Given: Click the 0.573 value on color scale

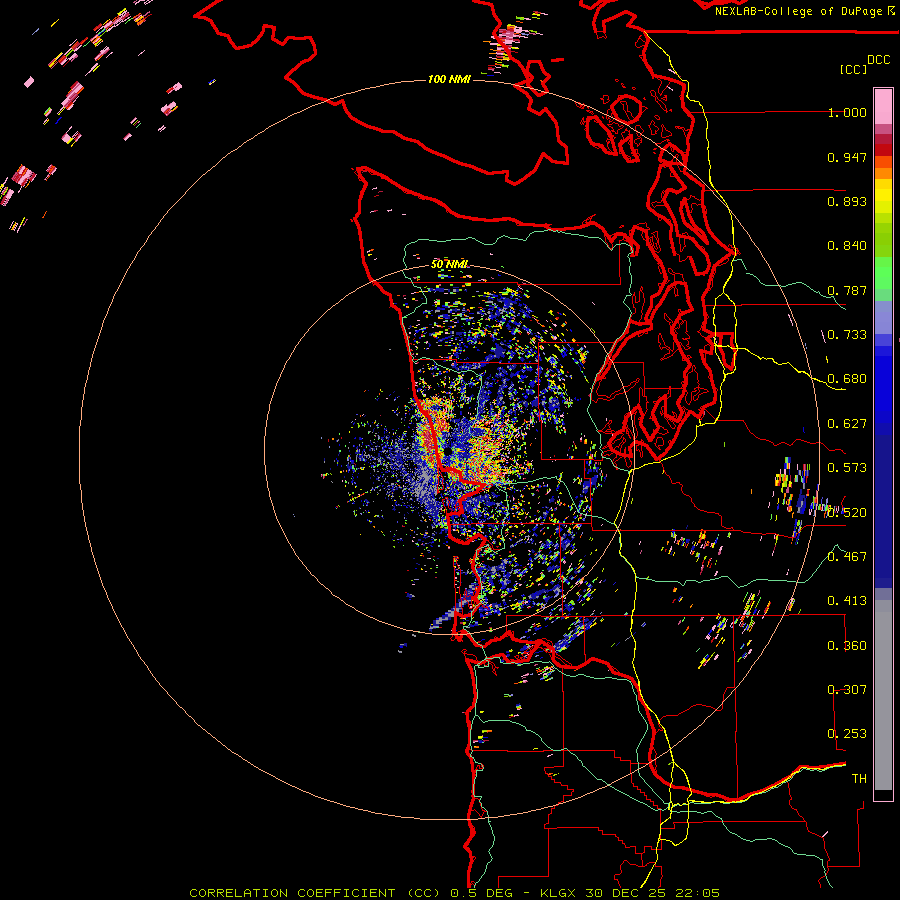Looking at the screenshot, I should [x=847, y=468].
